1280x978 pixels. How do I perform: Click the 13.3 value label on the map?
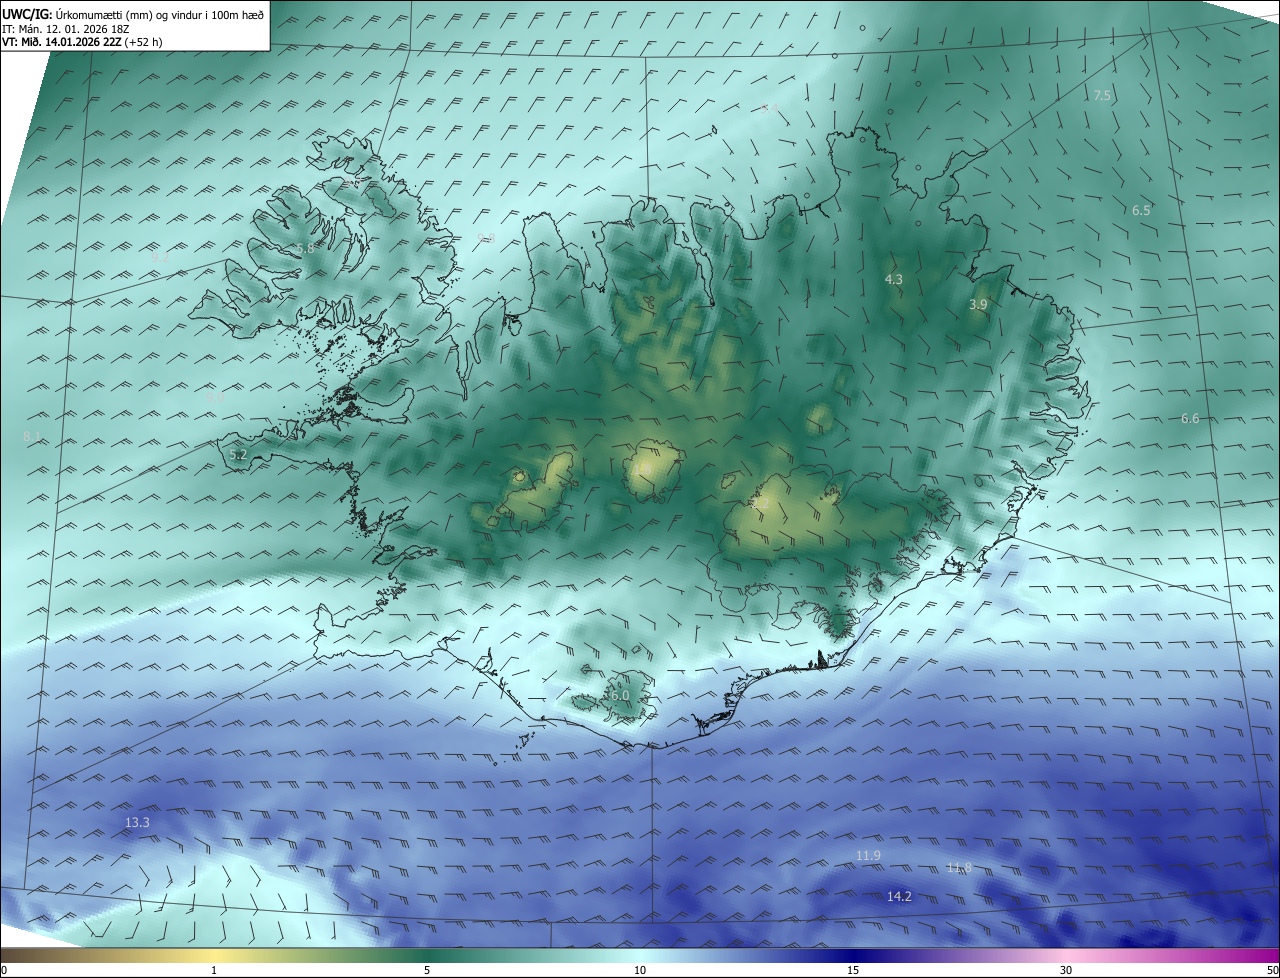click(x=137, y=822)
